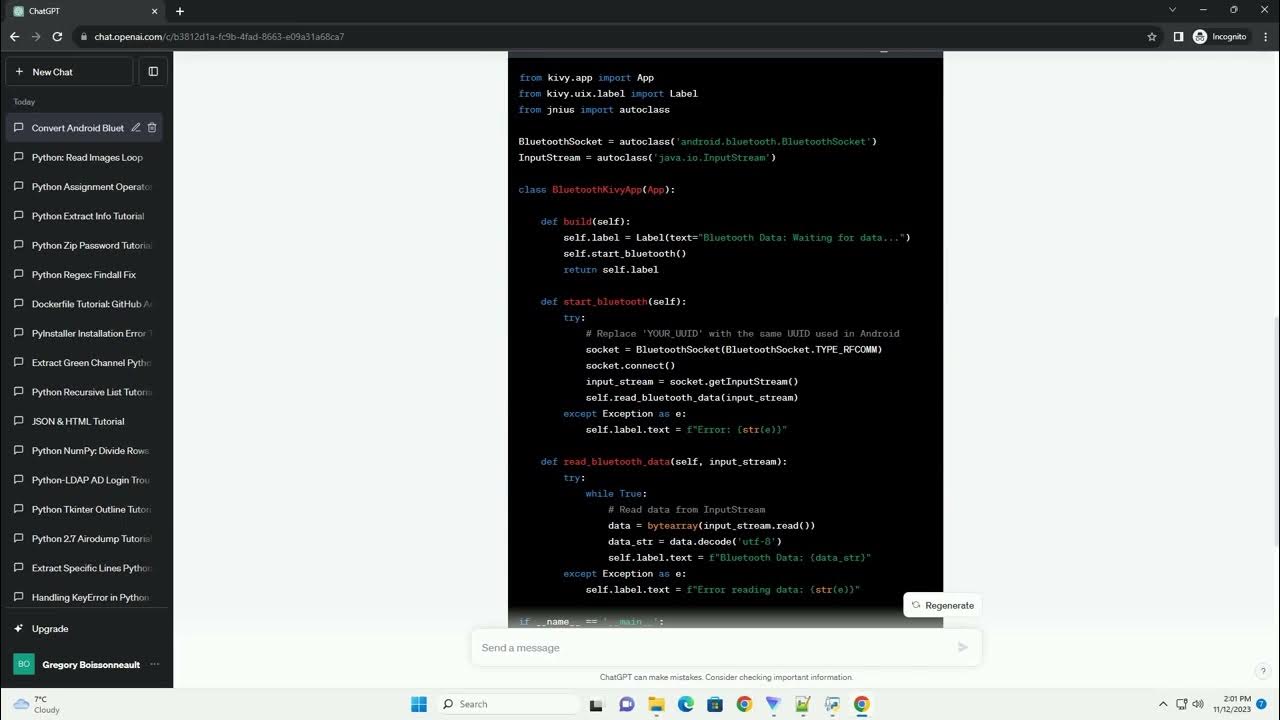The width and height of the screenshot is (1280, 720).
Task: Open the Incognito profile indicator
Action: [1220, 37]
